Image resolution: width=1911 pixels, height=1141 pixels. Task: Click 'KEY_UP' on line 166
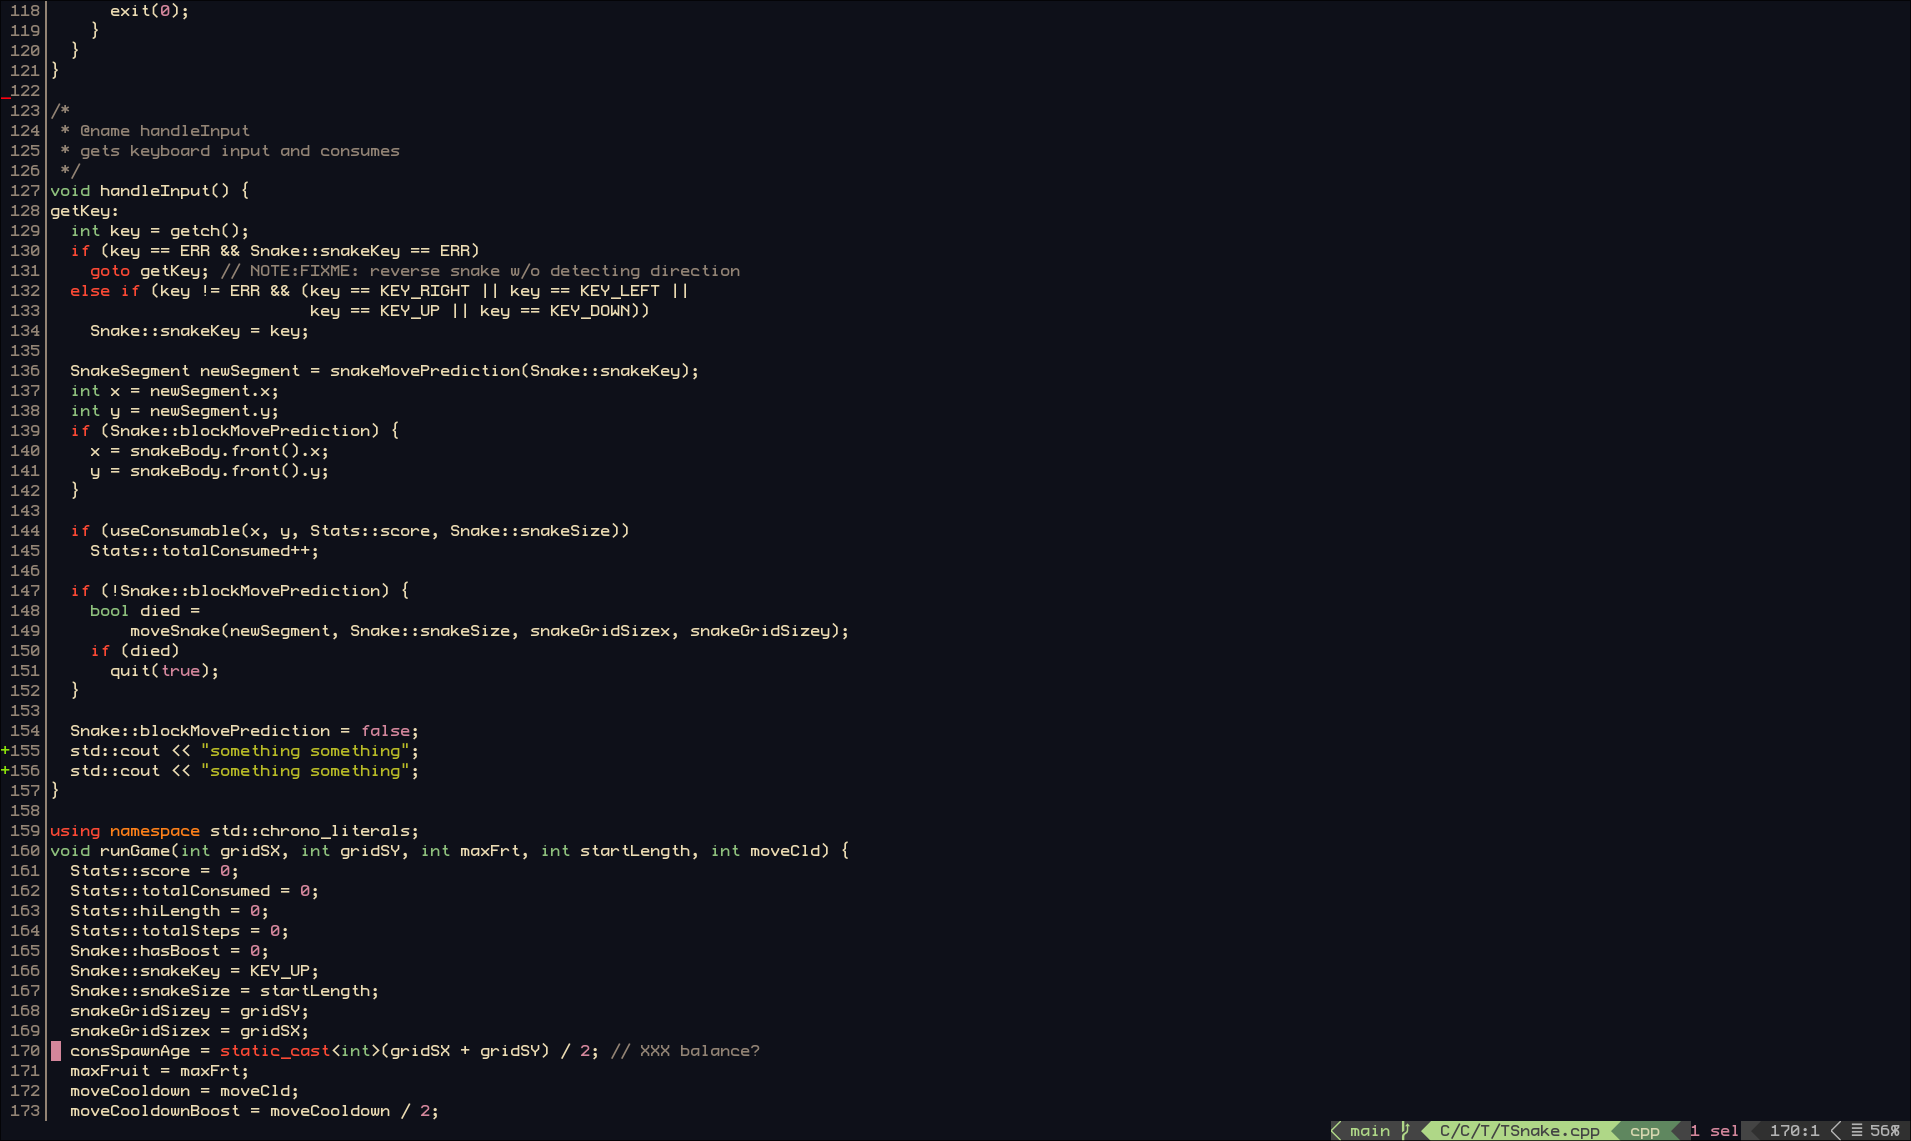279,970
